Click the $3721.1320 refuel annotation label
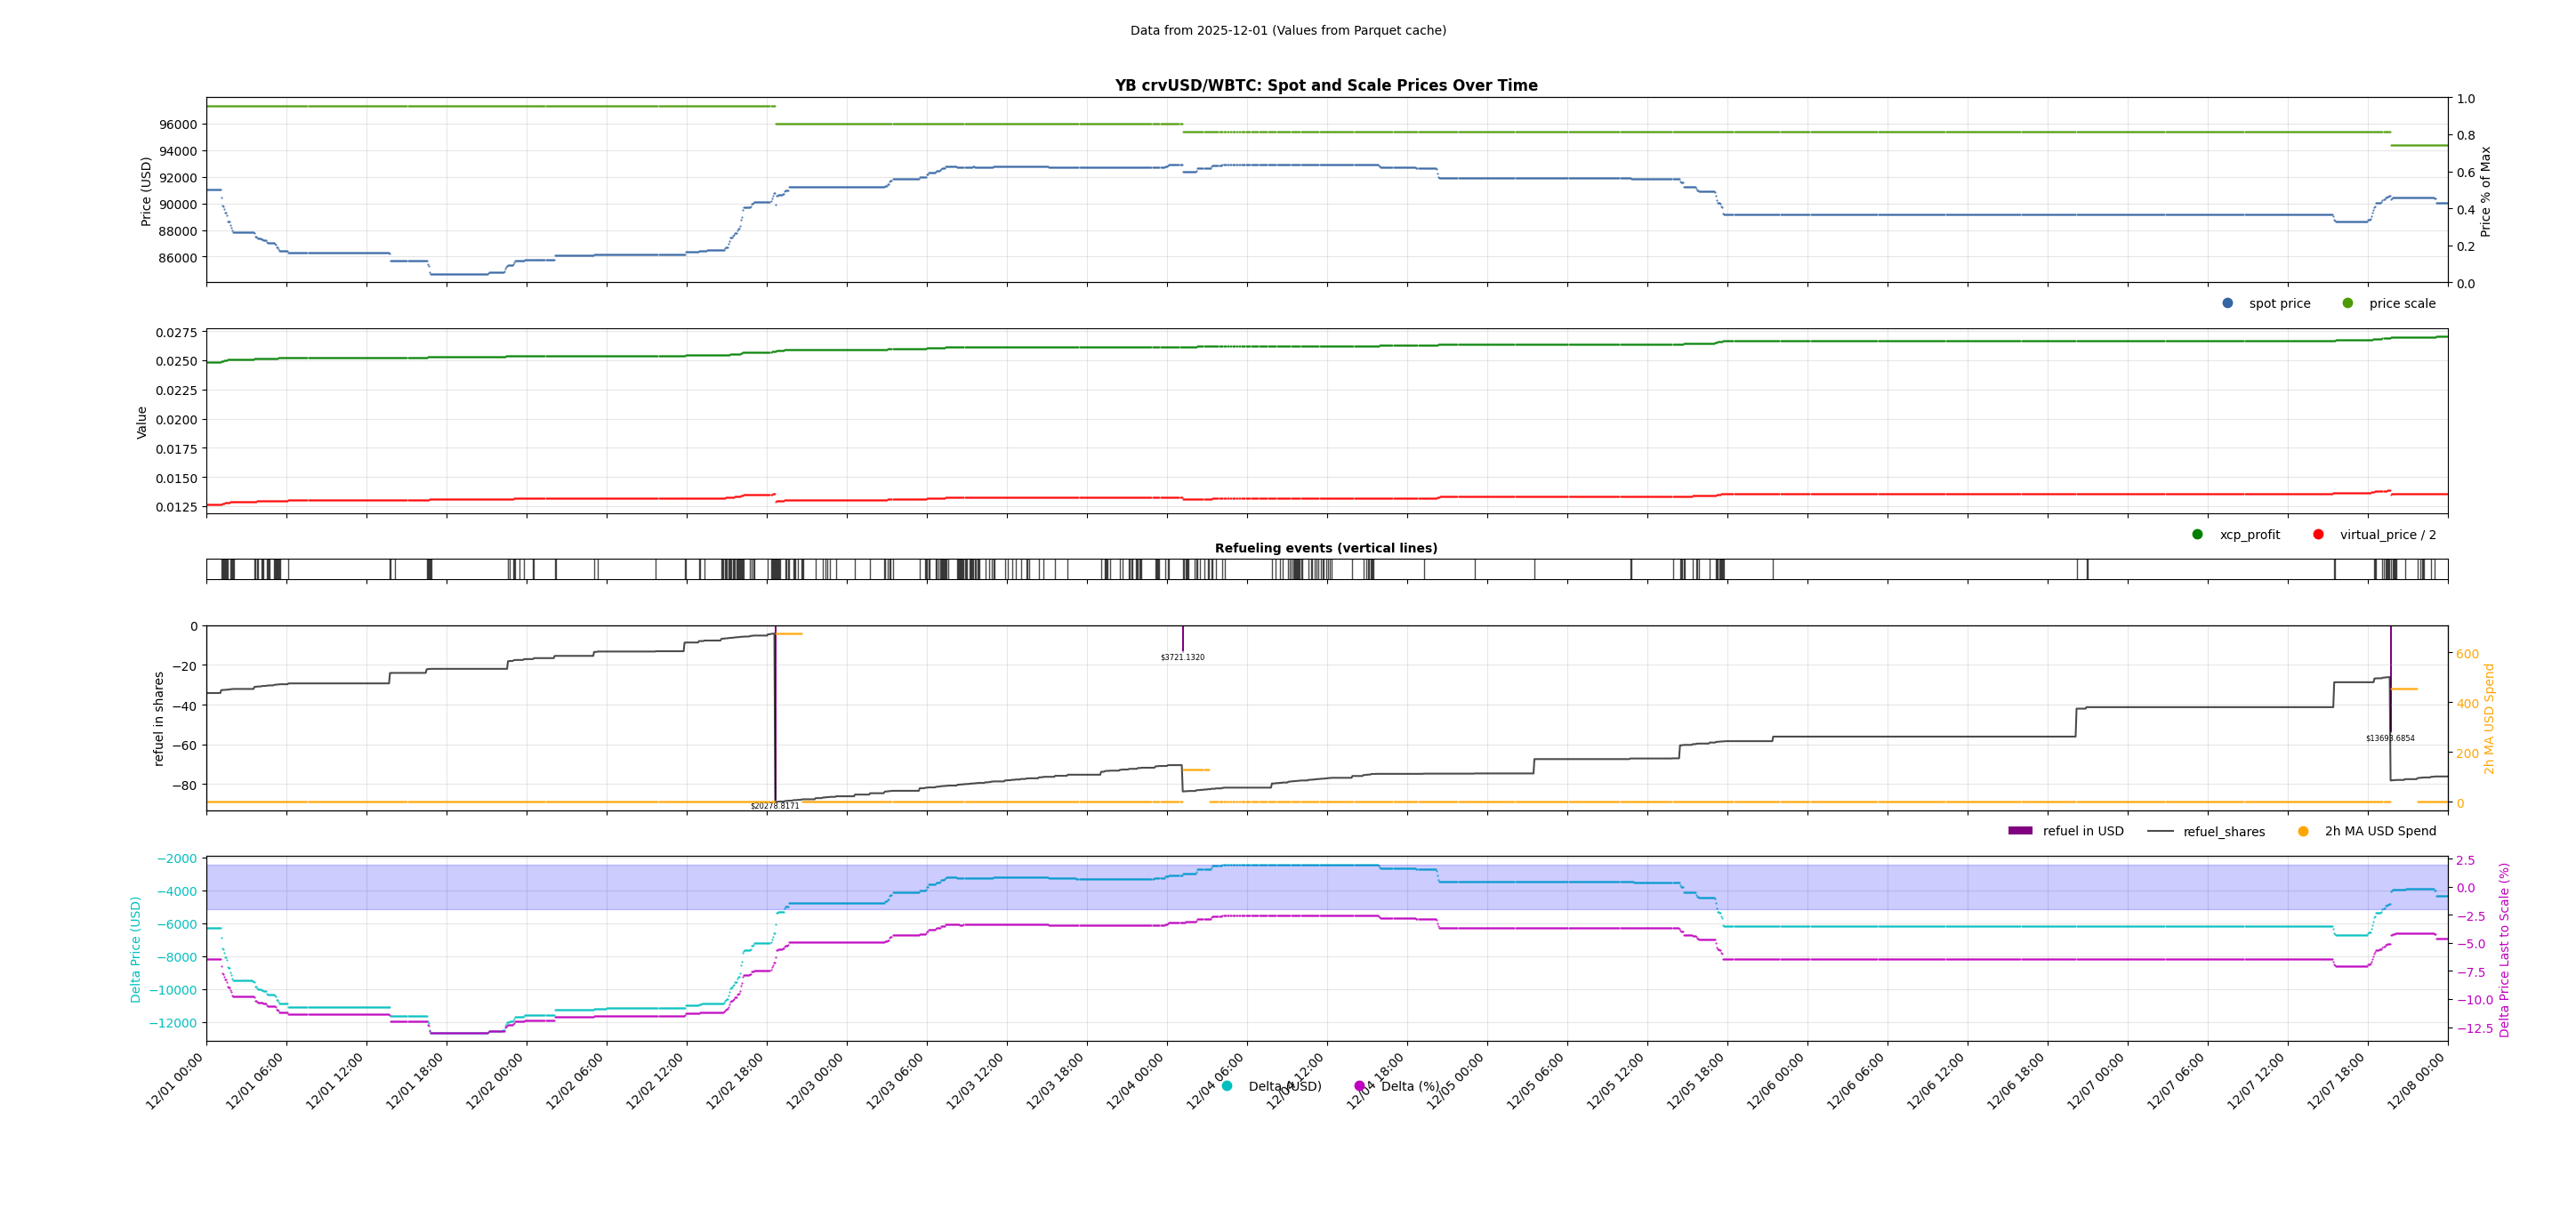2576x1225 pixels. (1182, 658)
